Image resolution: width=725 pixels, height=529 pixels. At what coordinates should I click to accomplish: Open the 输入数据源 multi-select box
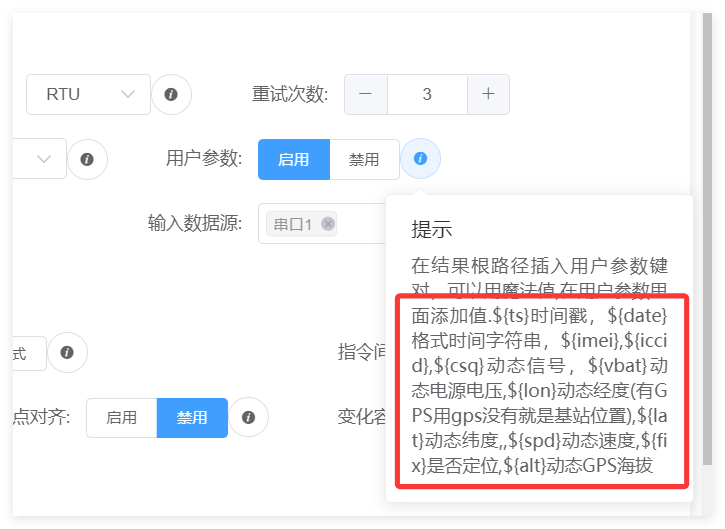tap(360, 224)
